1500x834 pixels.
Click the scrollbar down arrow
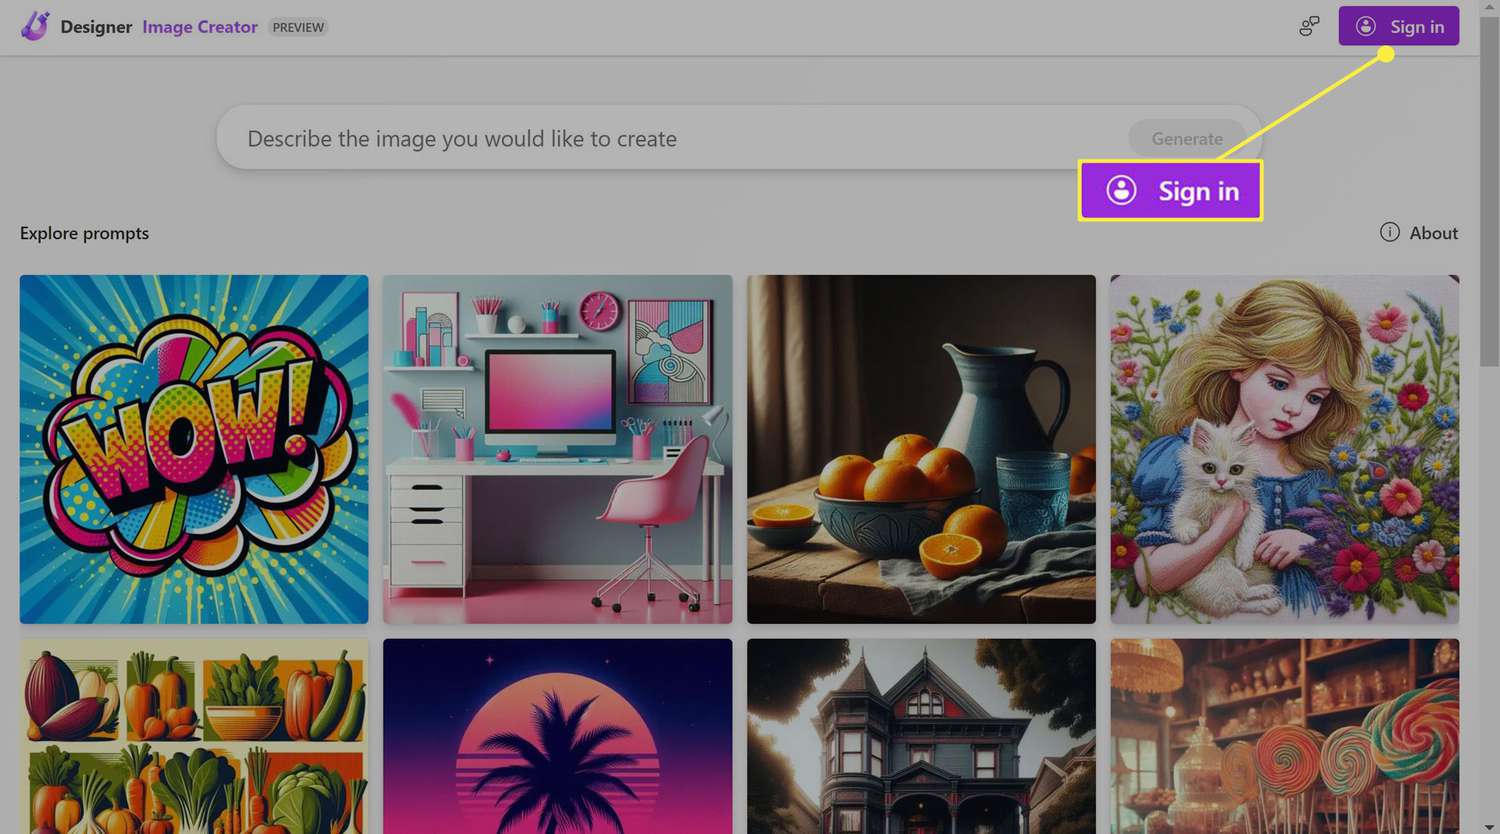click(1489, 827)
